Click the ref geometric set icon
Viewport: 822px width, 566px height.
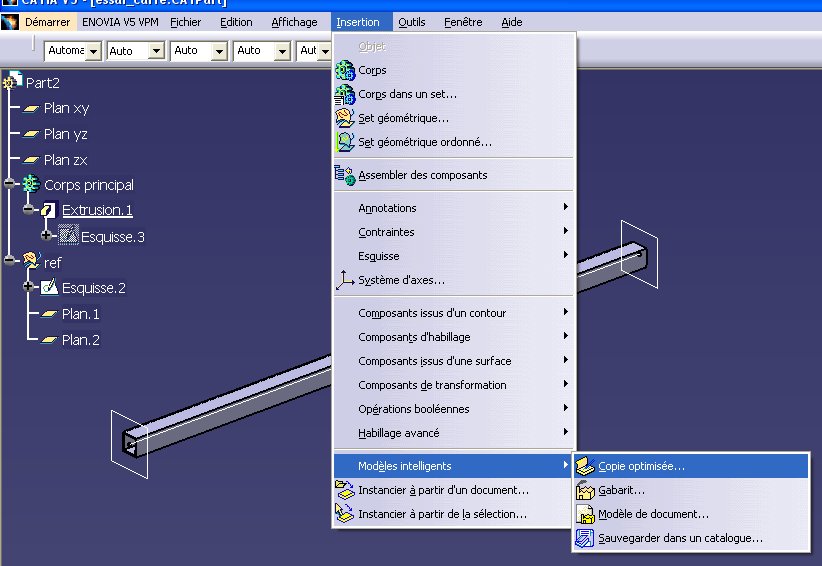pyautogui.click(x=31, y=260)
